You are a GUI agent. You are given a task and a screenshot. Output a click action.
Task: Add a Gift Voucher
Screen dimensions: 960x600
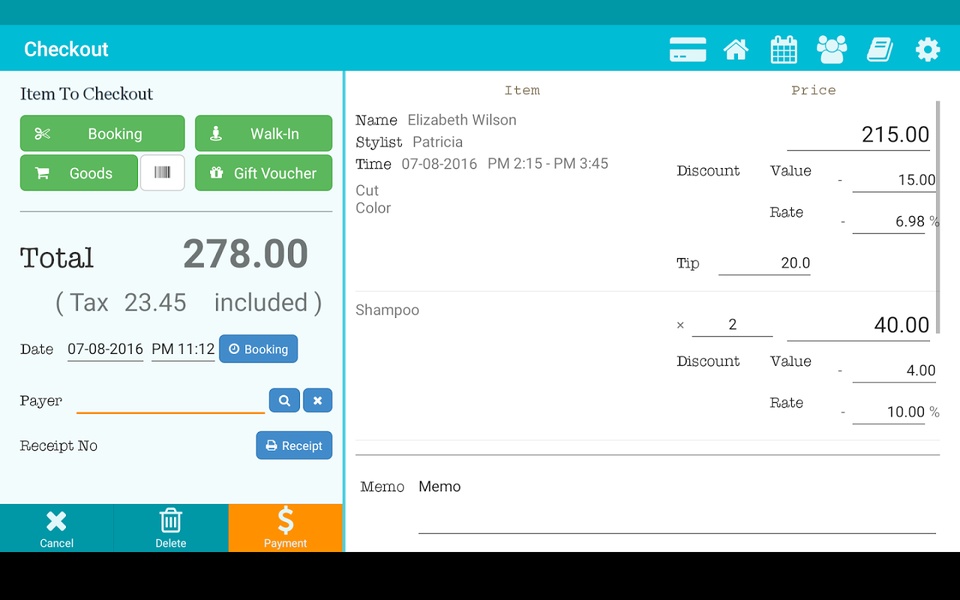pos(263,173)
